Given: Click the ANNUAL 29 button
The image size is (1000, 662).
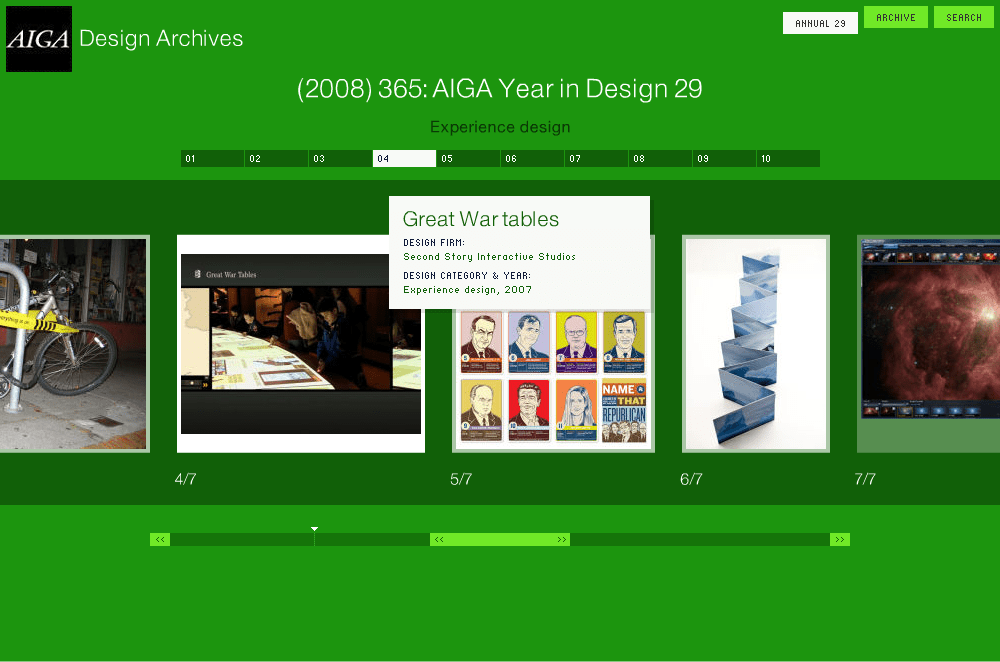Looking at the screenshot, I should [820, 23].
